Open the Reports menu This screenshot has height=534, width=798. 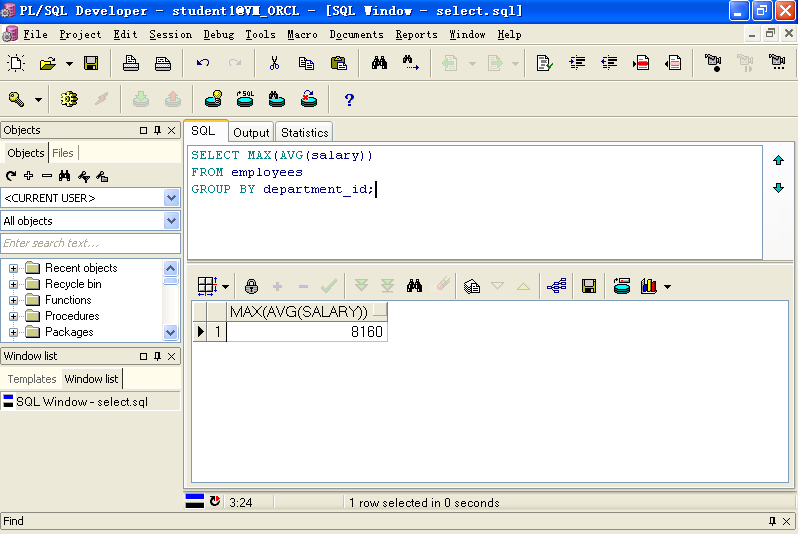416,35
